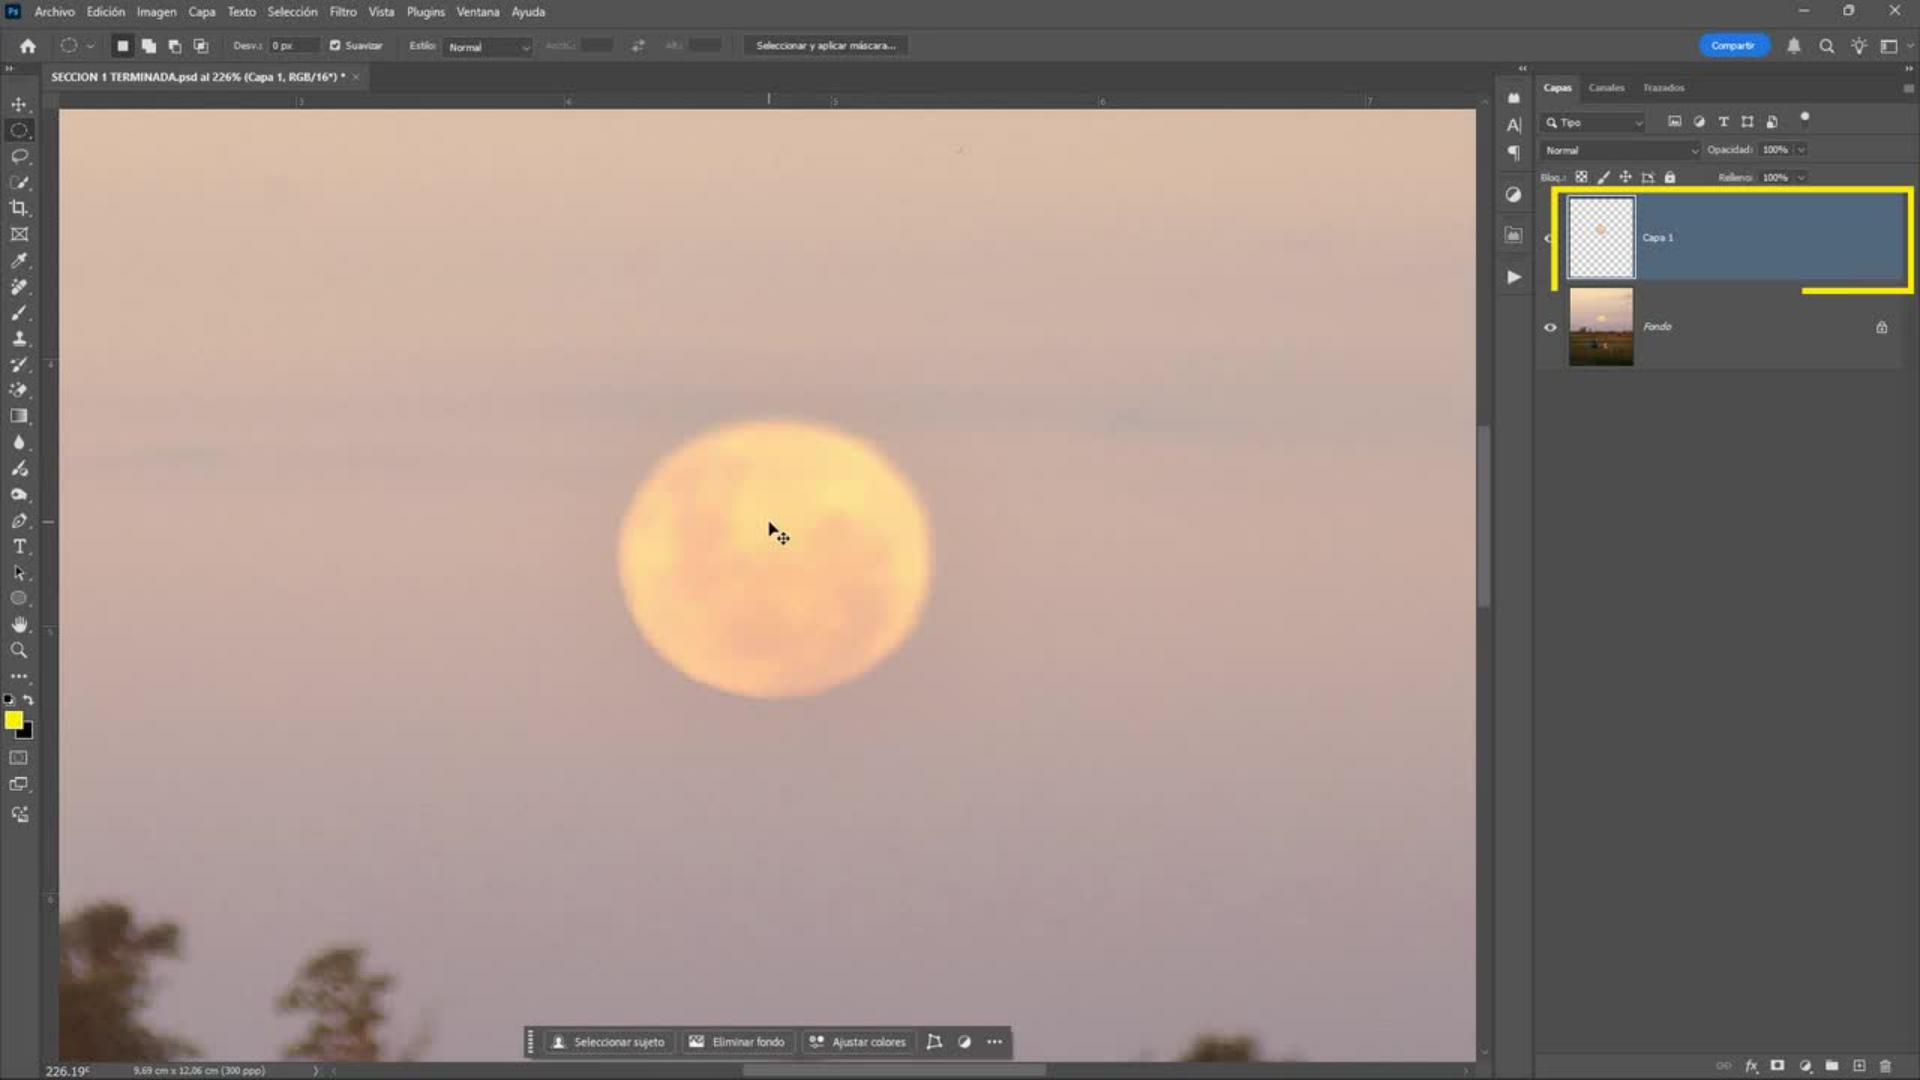Select the Zoom tool in toolbar

click(19, 650)
